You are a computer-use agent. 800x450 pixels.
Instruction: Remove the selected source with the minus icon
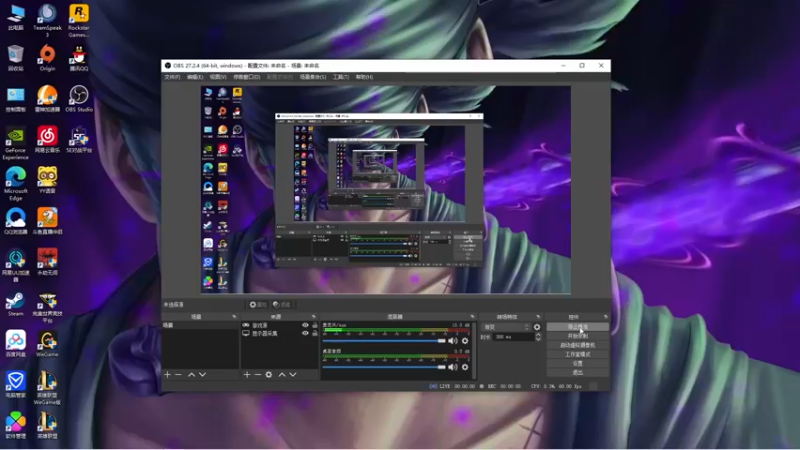point(258,374)
